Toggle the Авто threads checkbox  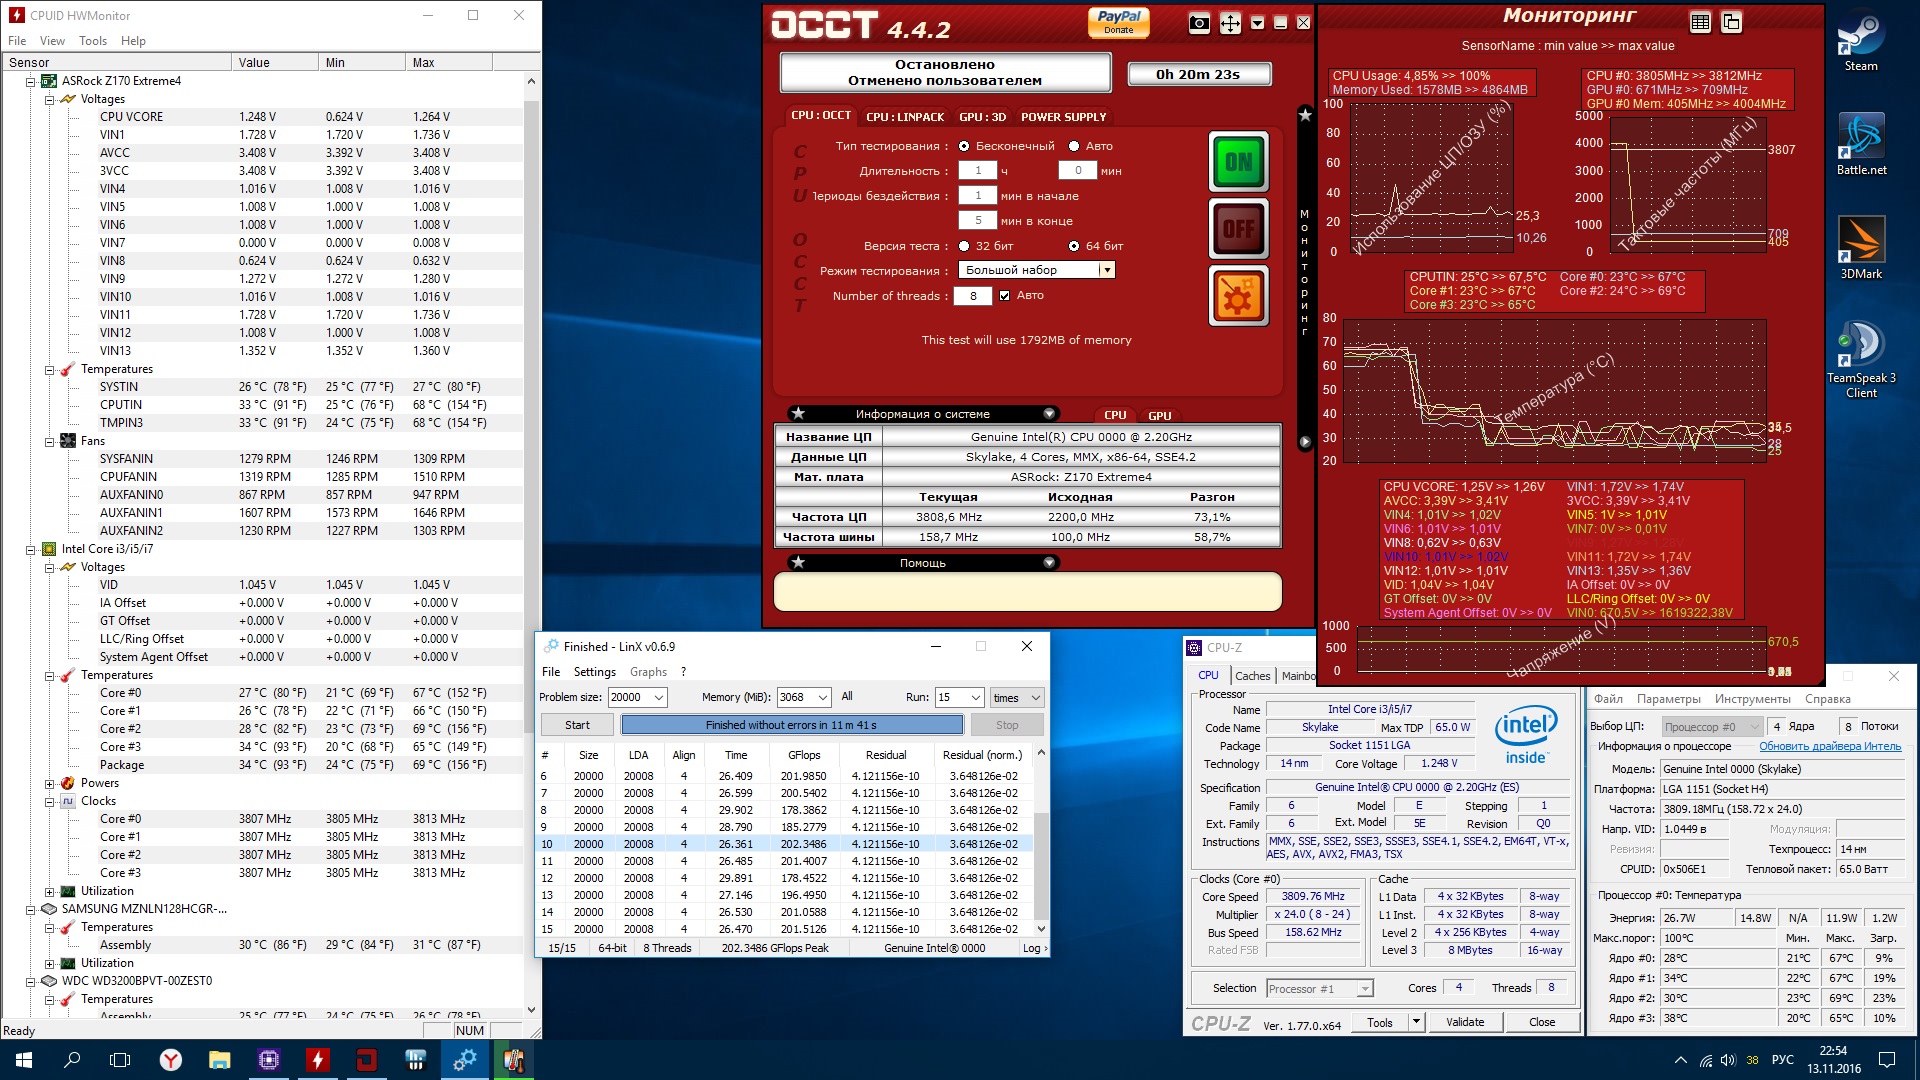(x=1004, y=296)
